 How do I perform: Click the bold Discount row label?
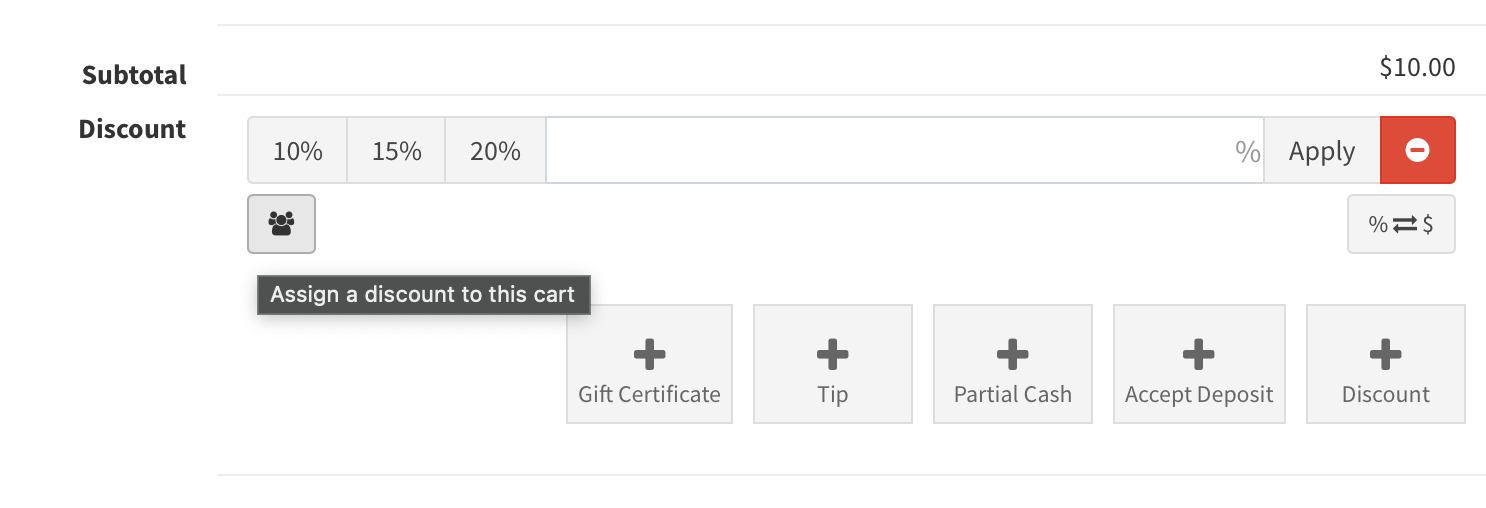coord(132,129)
